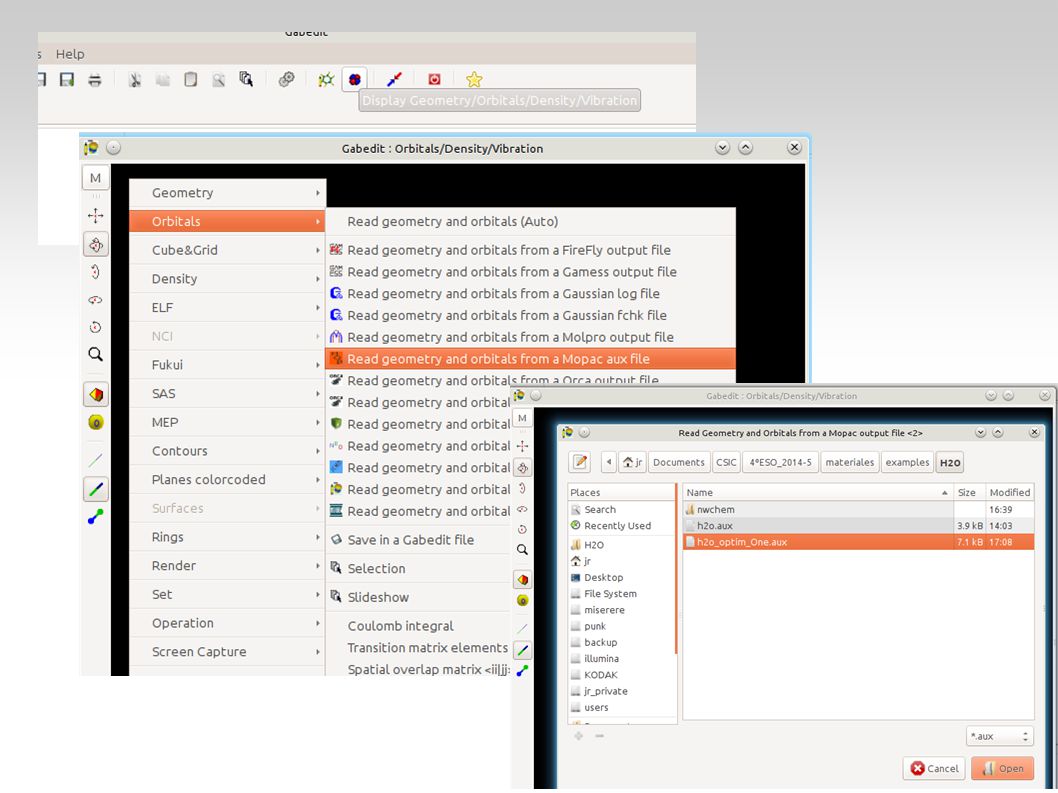
Task: Sort files by the Name column header
Action: pyautogui.click(x=817, y=493)
